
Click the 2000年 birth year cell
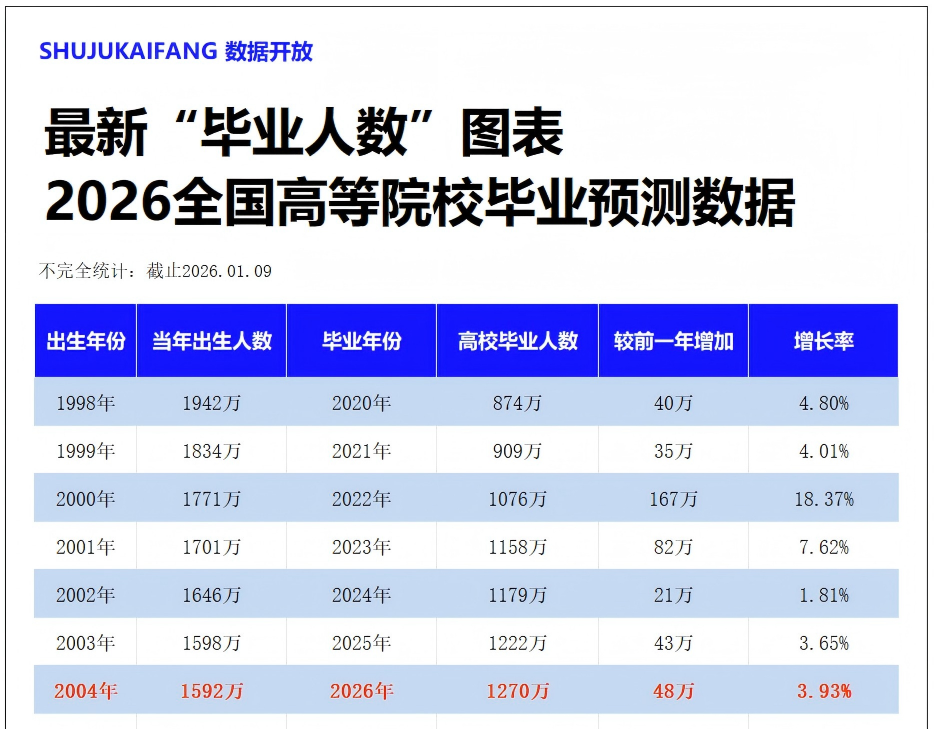tap(86, 499)
